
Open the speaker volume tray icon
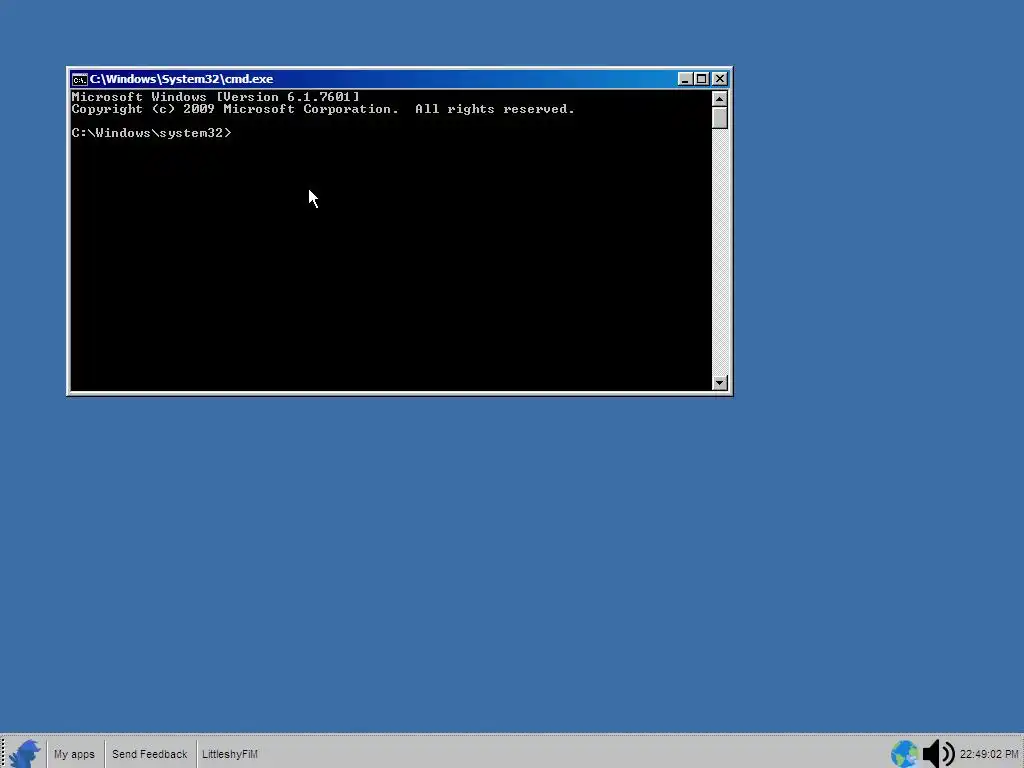coord(939,754)
